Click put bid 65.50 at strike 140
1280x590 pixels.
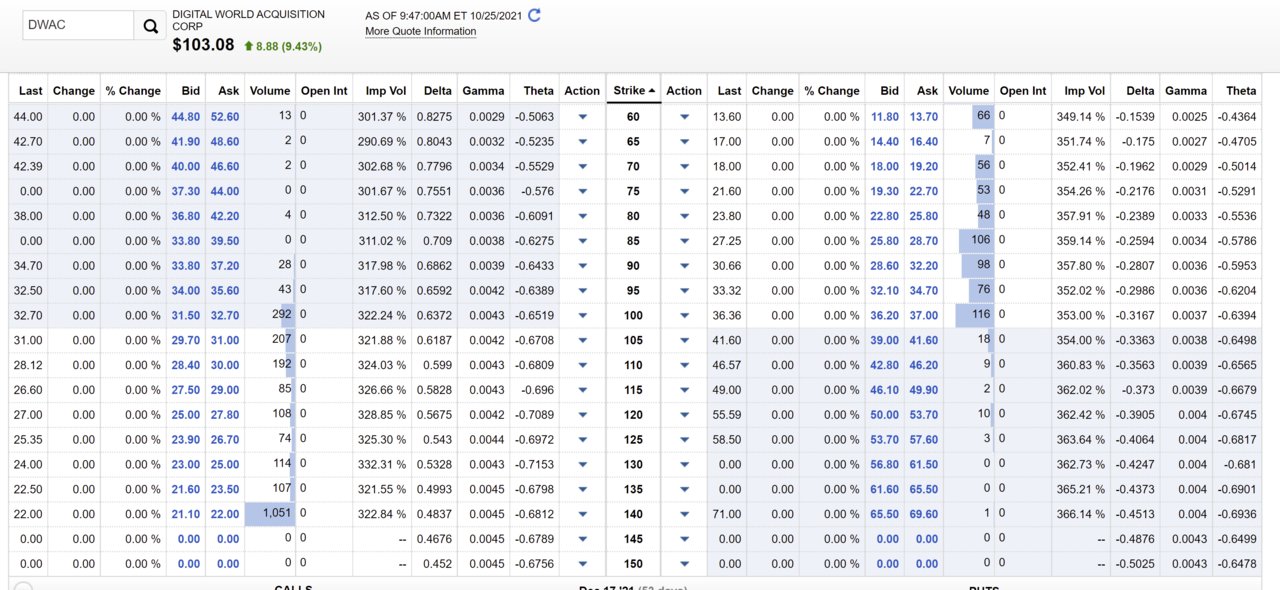coord(885,514)
